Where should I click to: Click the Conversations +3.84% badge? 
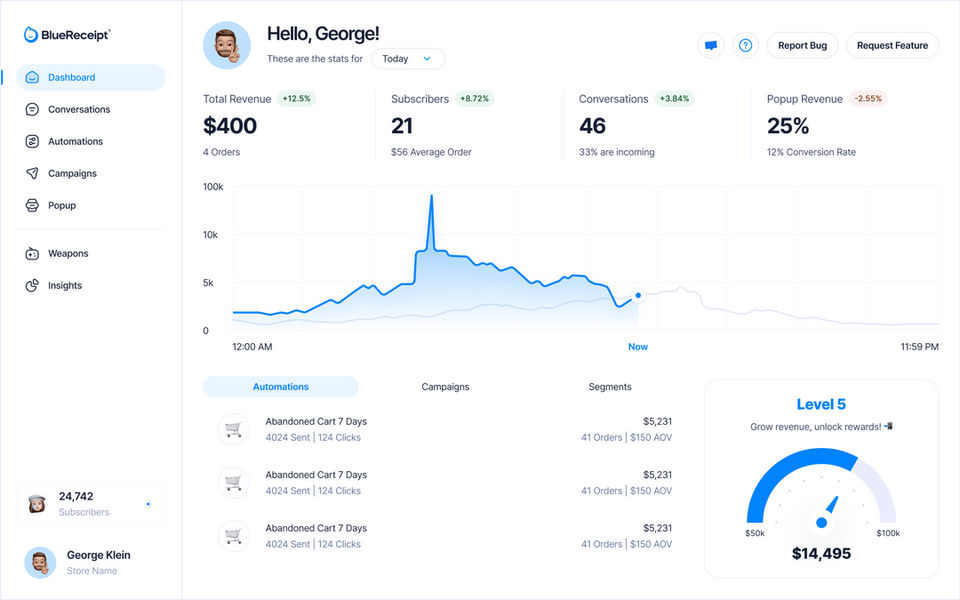point(674,99)
